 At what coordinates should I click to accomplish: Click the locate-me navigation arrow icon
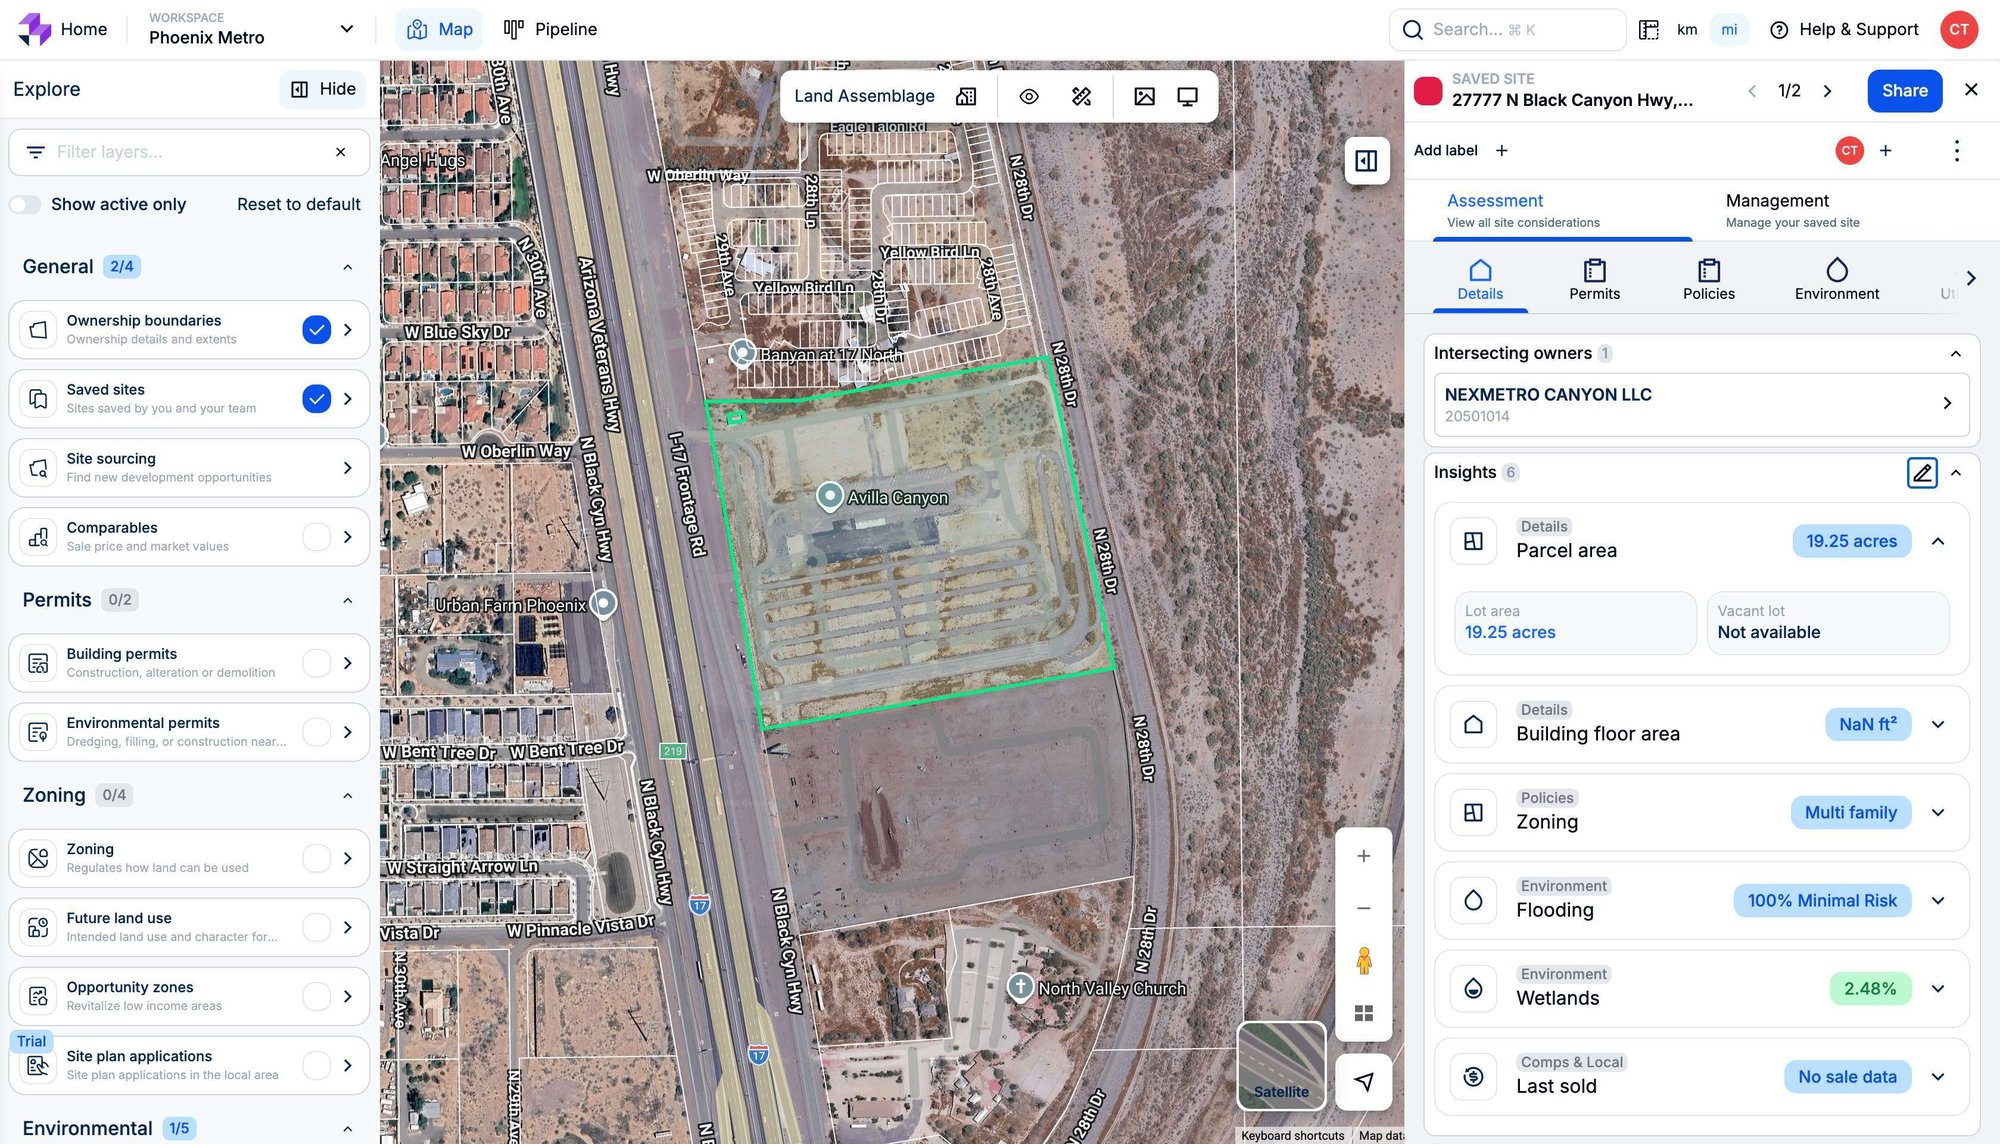tap(1363, 1081)
